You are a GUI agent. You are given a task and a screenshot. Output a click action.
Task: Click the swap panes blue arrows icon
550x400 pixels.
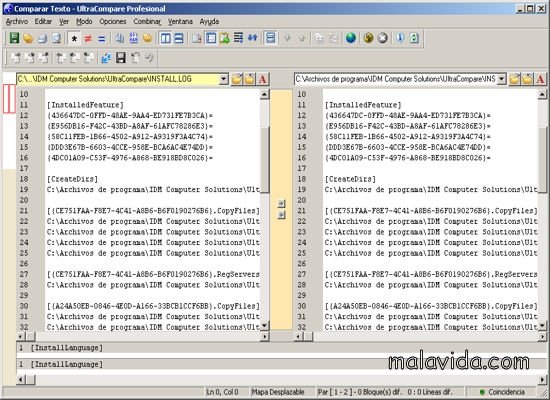click(x=253, y=38)
